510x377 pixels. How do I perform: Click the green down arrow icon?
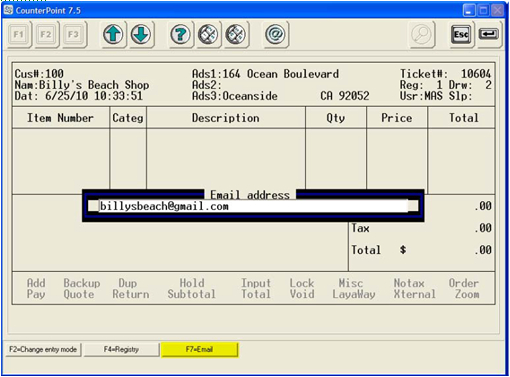point(141,34)
